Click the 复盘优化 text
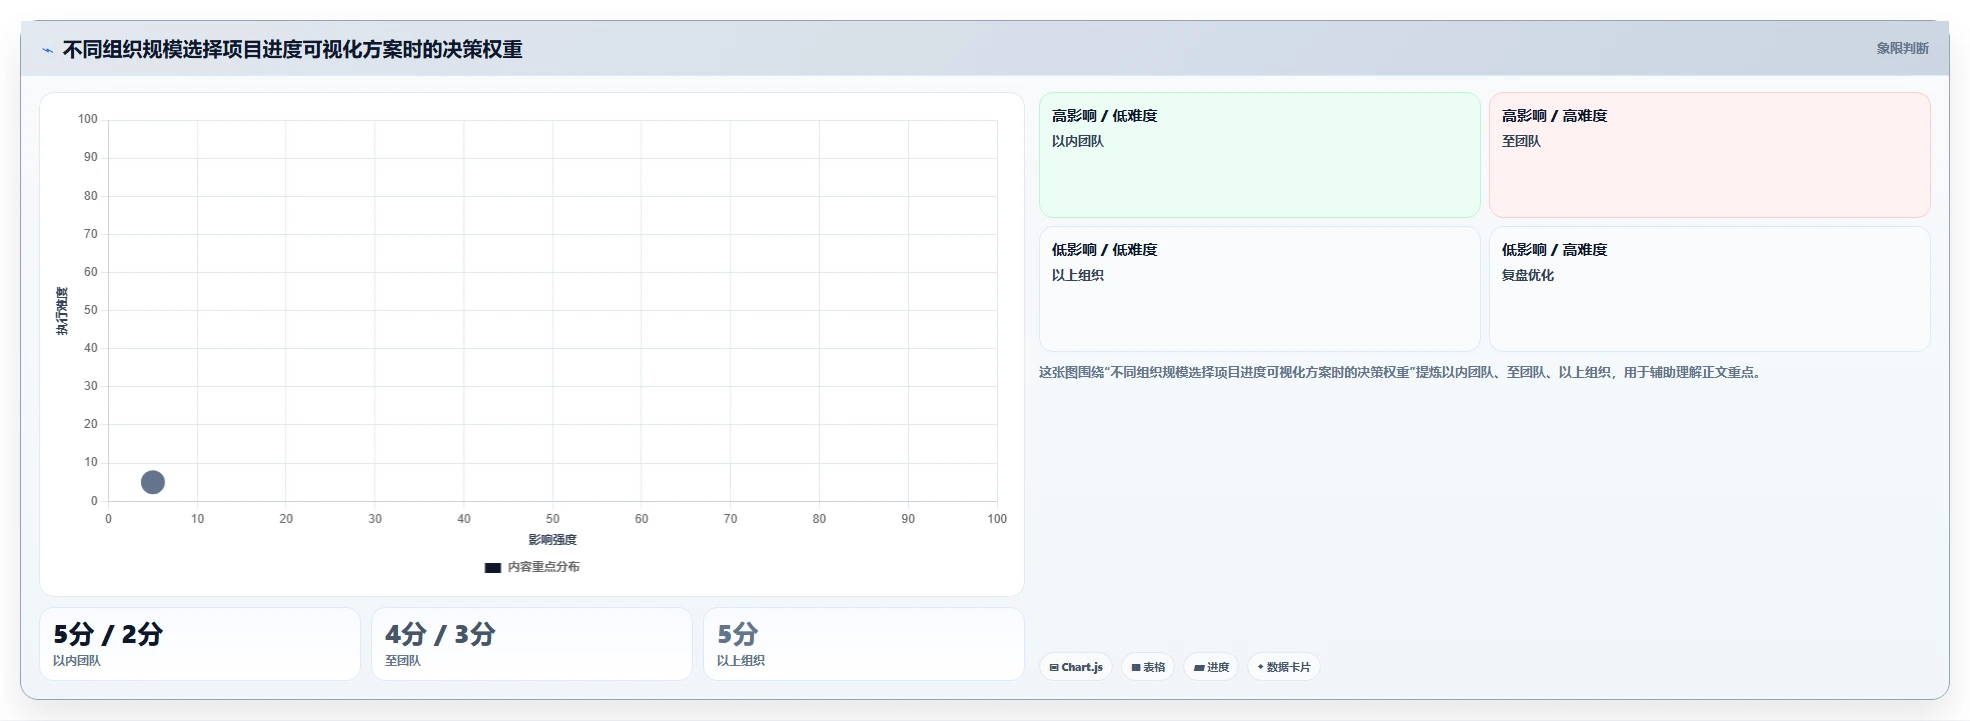Viewport: 1970px width, 721px height. [1527, 275]
